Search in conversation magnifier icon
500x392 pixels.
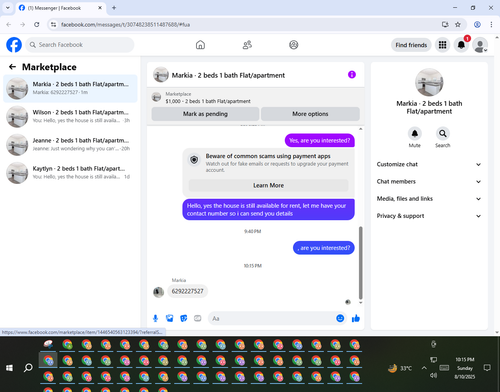(x=443, y=133)
